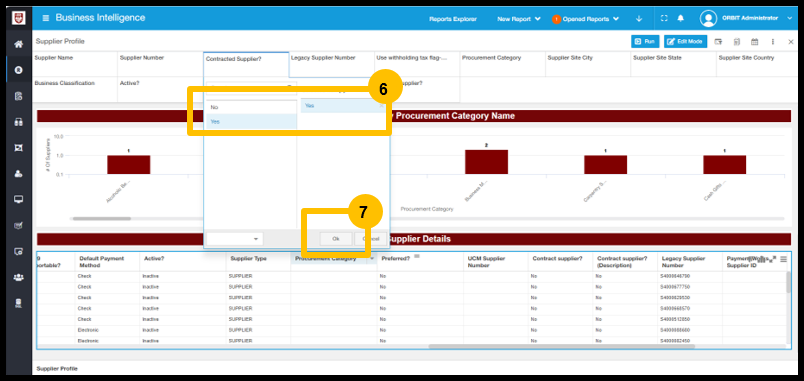Open the notifications bell

[x=680, y=18]
